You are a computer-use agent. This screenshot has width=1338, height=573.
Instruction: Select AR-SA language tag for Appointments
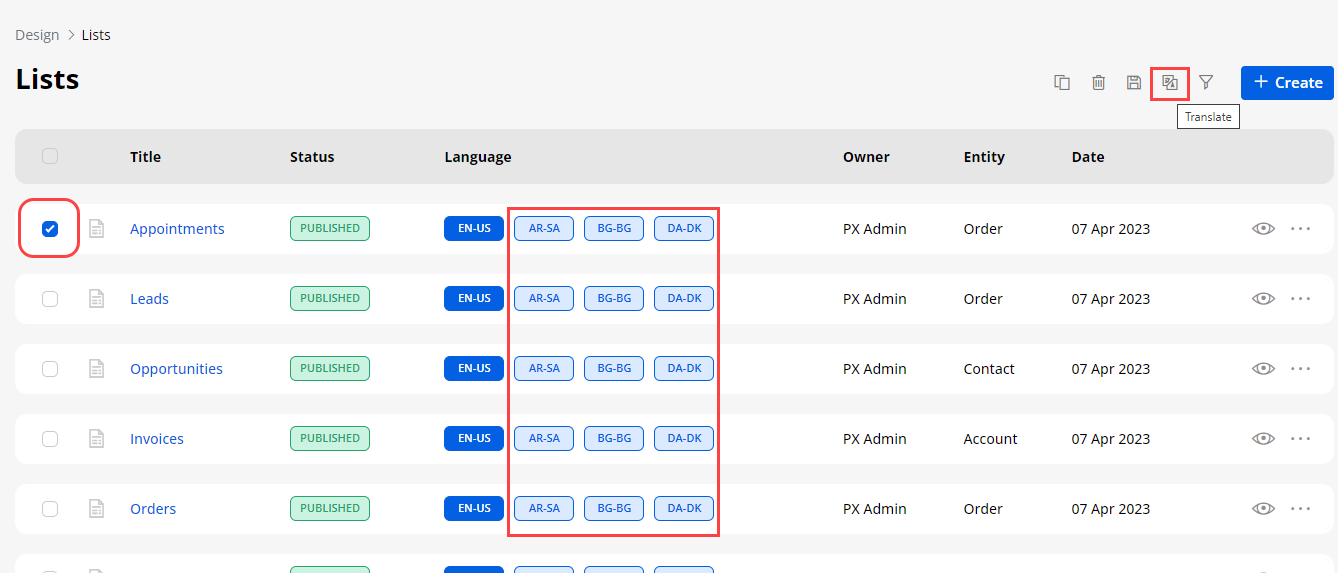[544, 229]
